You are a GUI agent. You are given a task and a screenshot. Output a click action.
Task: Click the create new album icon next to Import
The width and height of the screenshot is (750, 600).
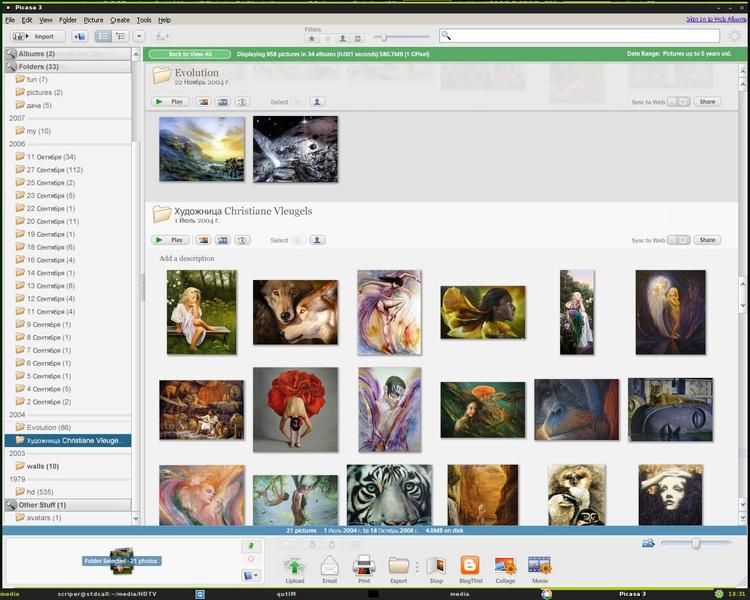pos(79,36)
